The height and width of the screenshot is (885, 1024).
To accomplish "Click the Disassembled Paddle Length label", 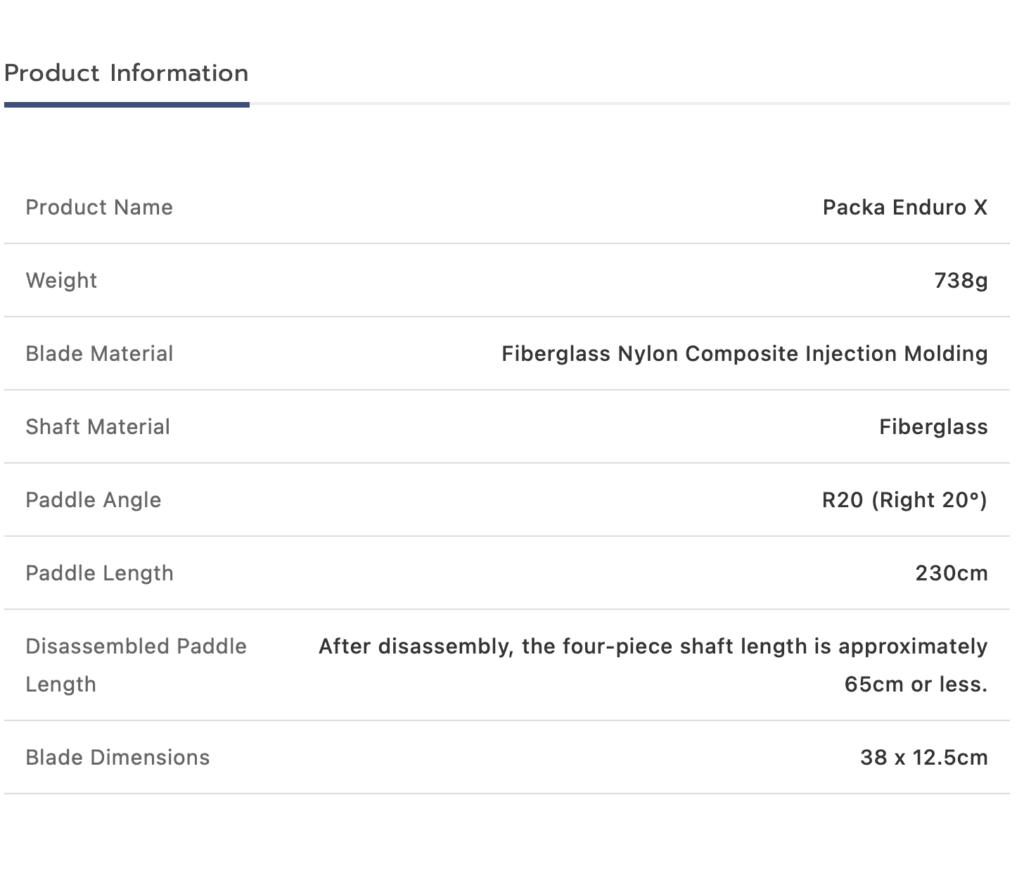I will click(135, 646).
